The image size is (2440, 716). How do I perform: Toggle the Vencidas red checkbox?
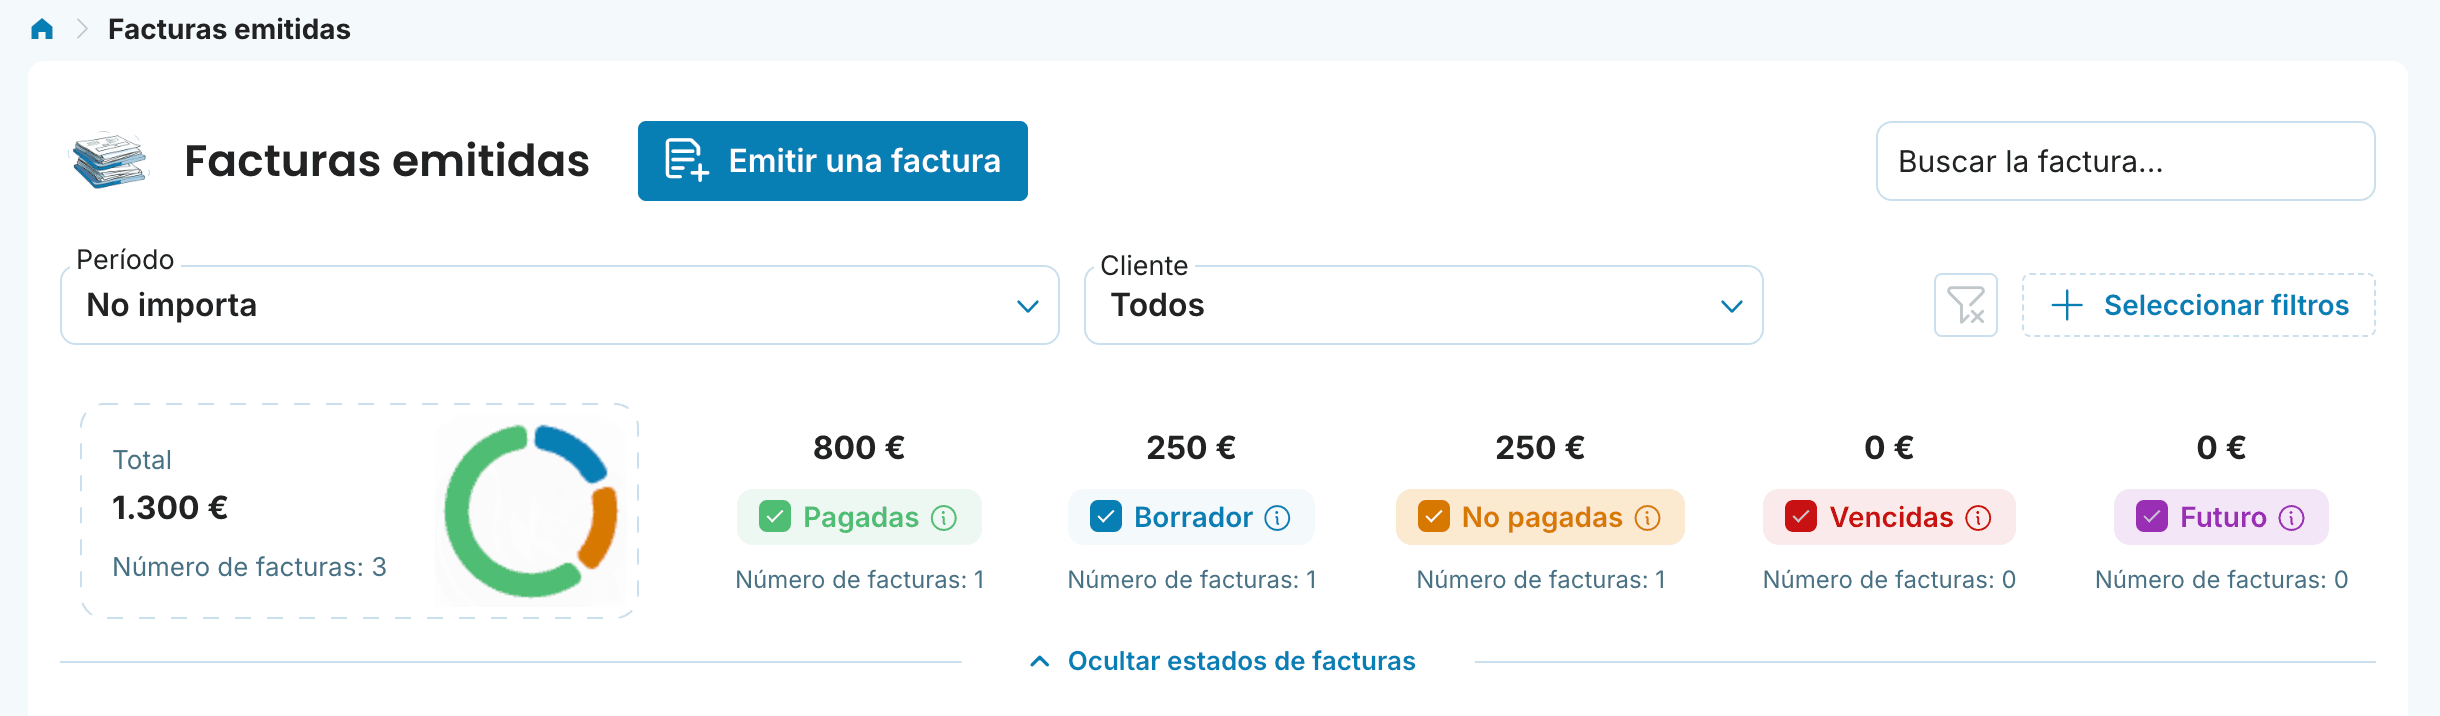coord(1801,517)
